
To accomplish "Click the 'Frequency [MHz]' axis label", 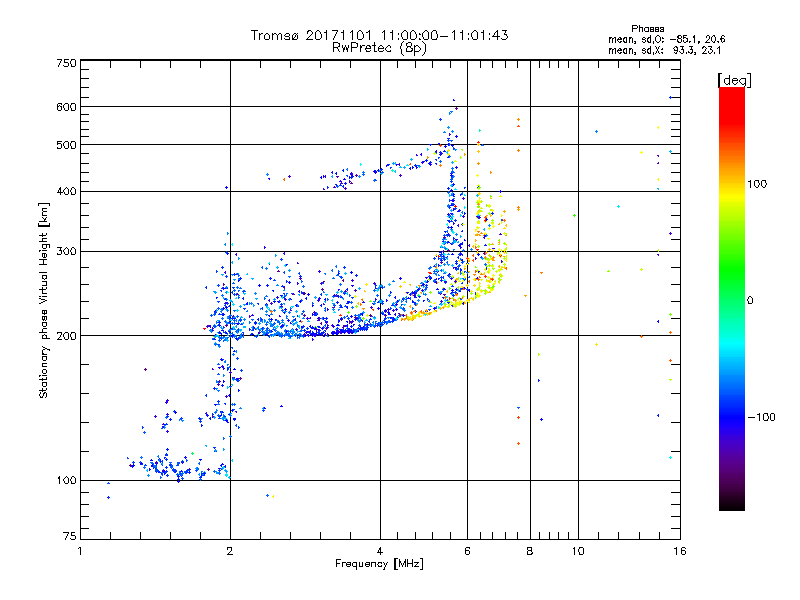I will click(x=379, y=564).
